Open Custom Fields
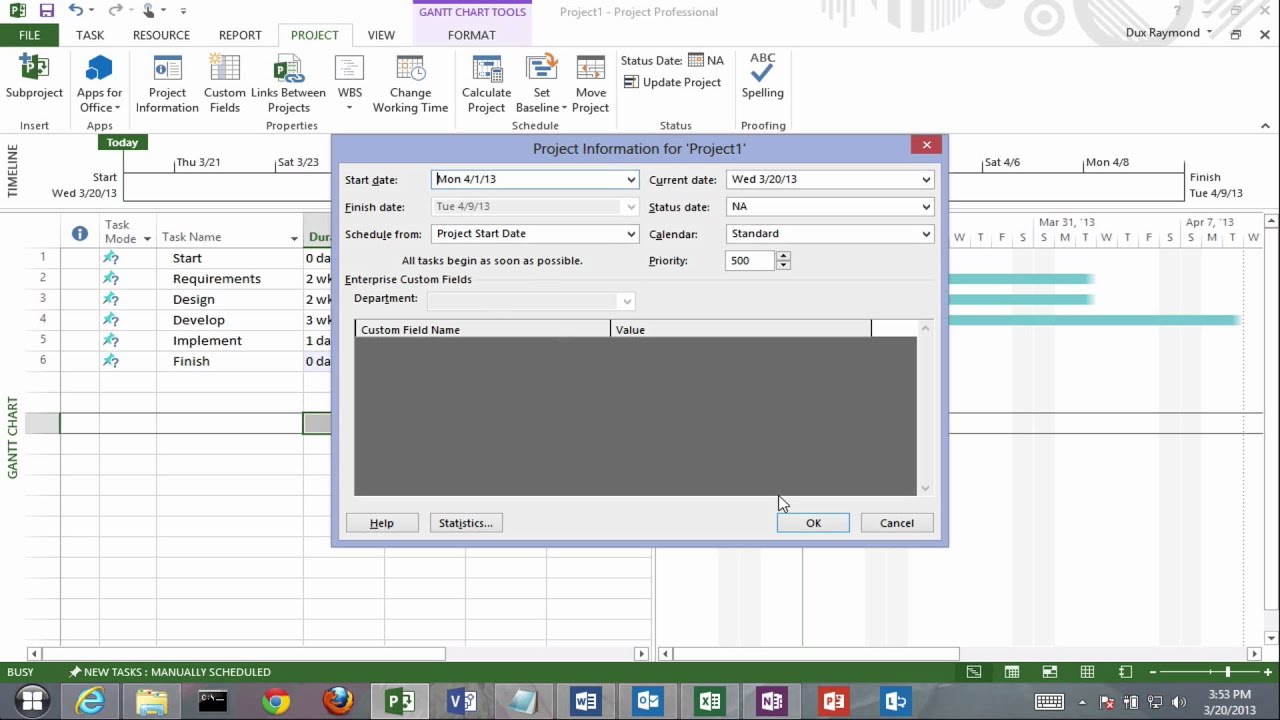 (x=225, y=84)
